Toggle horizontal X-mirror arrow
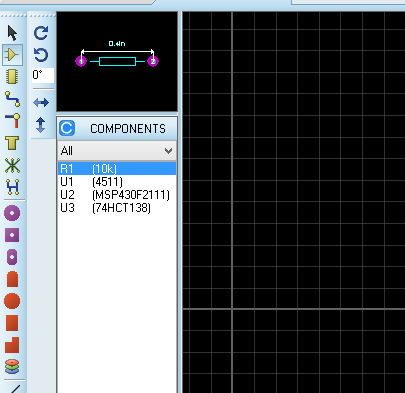Image resolution: width=405 pixels, height=393 pixels. click(41, 102)
